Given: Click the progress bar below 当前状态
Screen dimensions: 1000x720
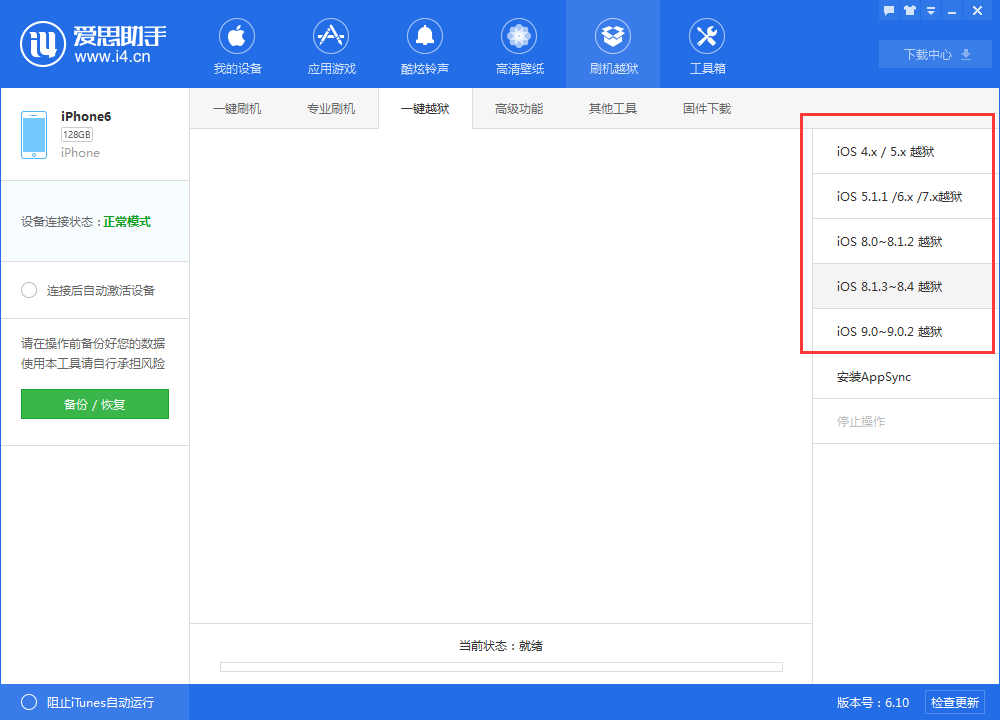Looking at the screenshot, I should 500,666.
